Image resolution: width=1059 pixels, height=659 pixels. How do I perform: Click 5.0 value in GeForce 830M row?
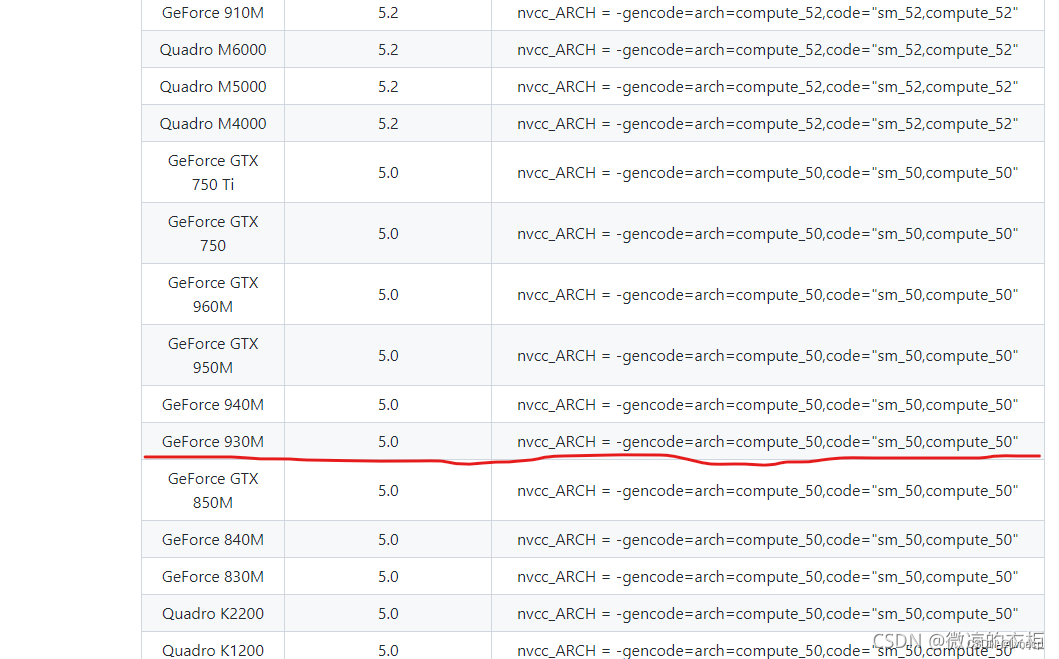(x=388, y=577)
